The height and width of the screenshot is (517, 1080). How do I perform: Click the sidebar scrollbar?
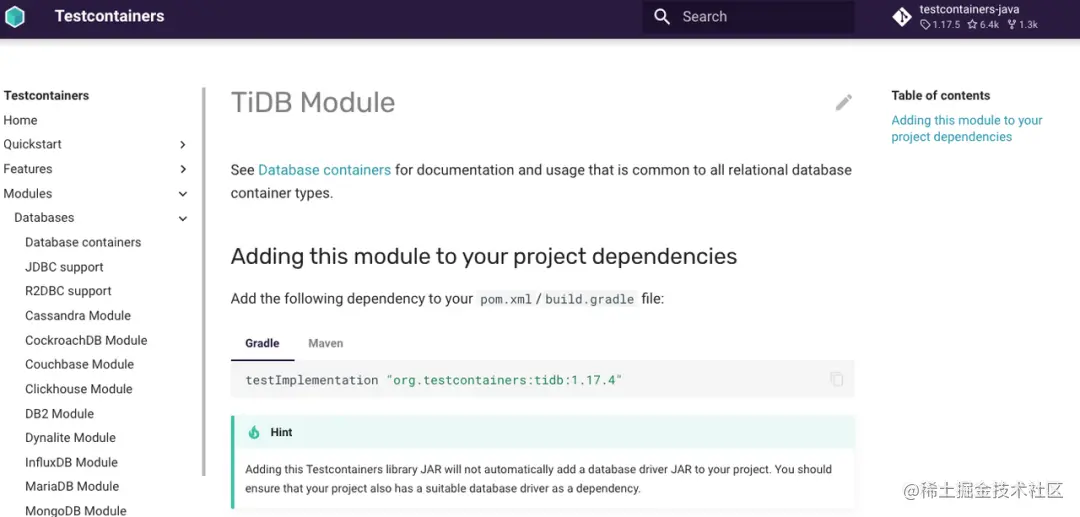point(203,282)
